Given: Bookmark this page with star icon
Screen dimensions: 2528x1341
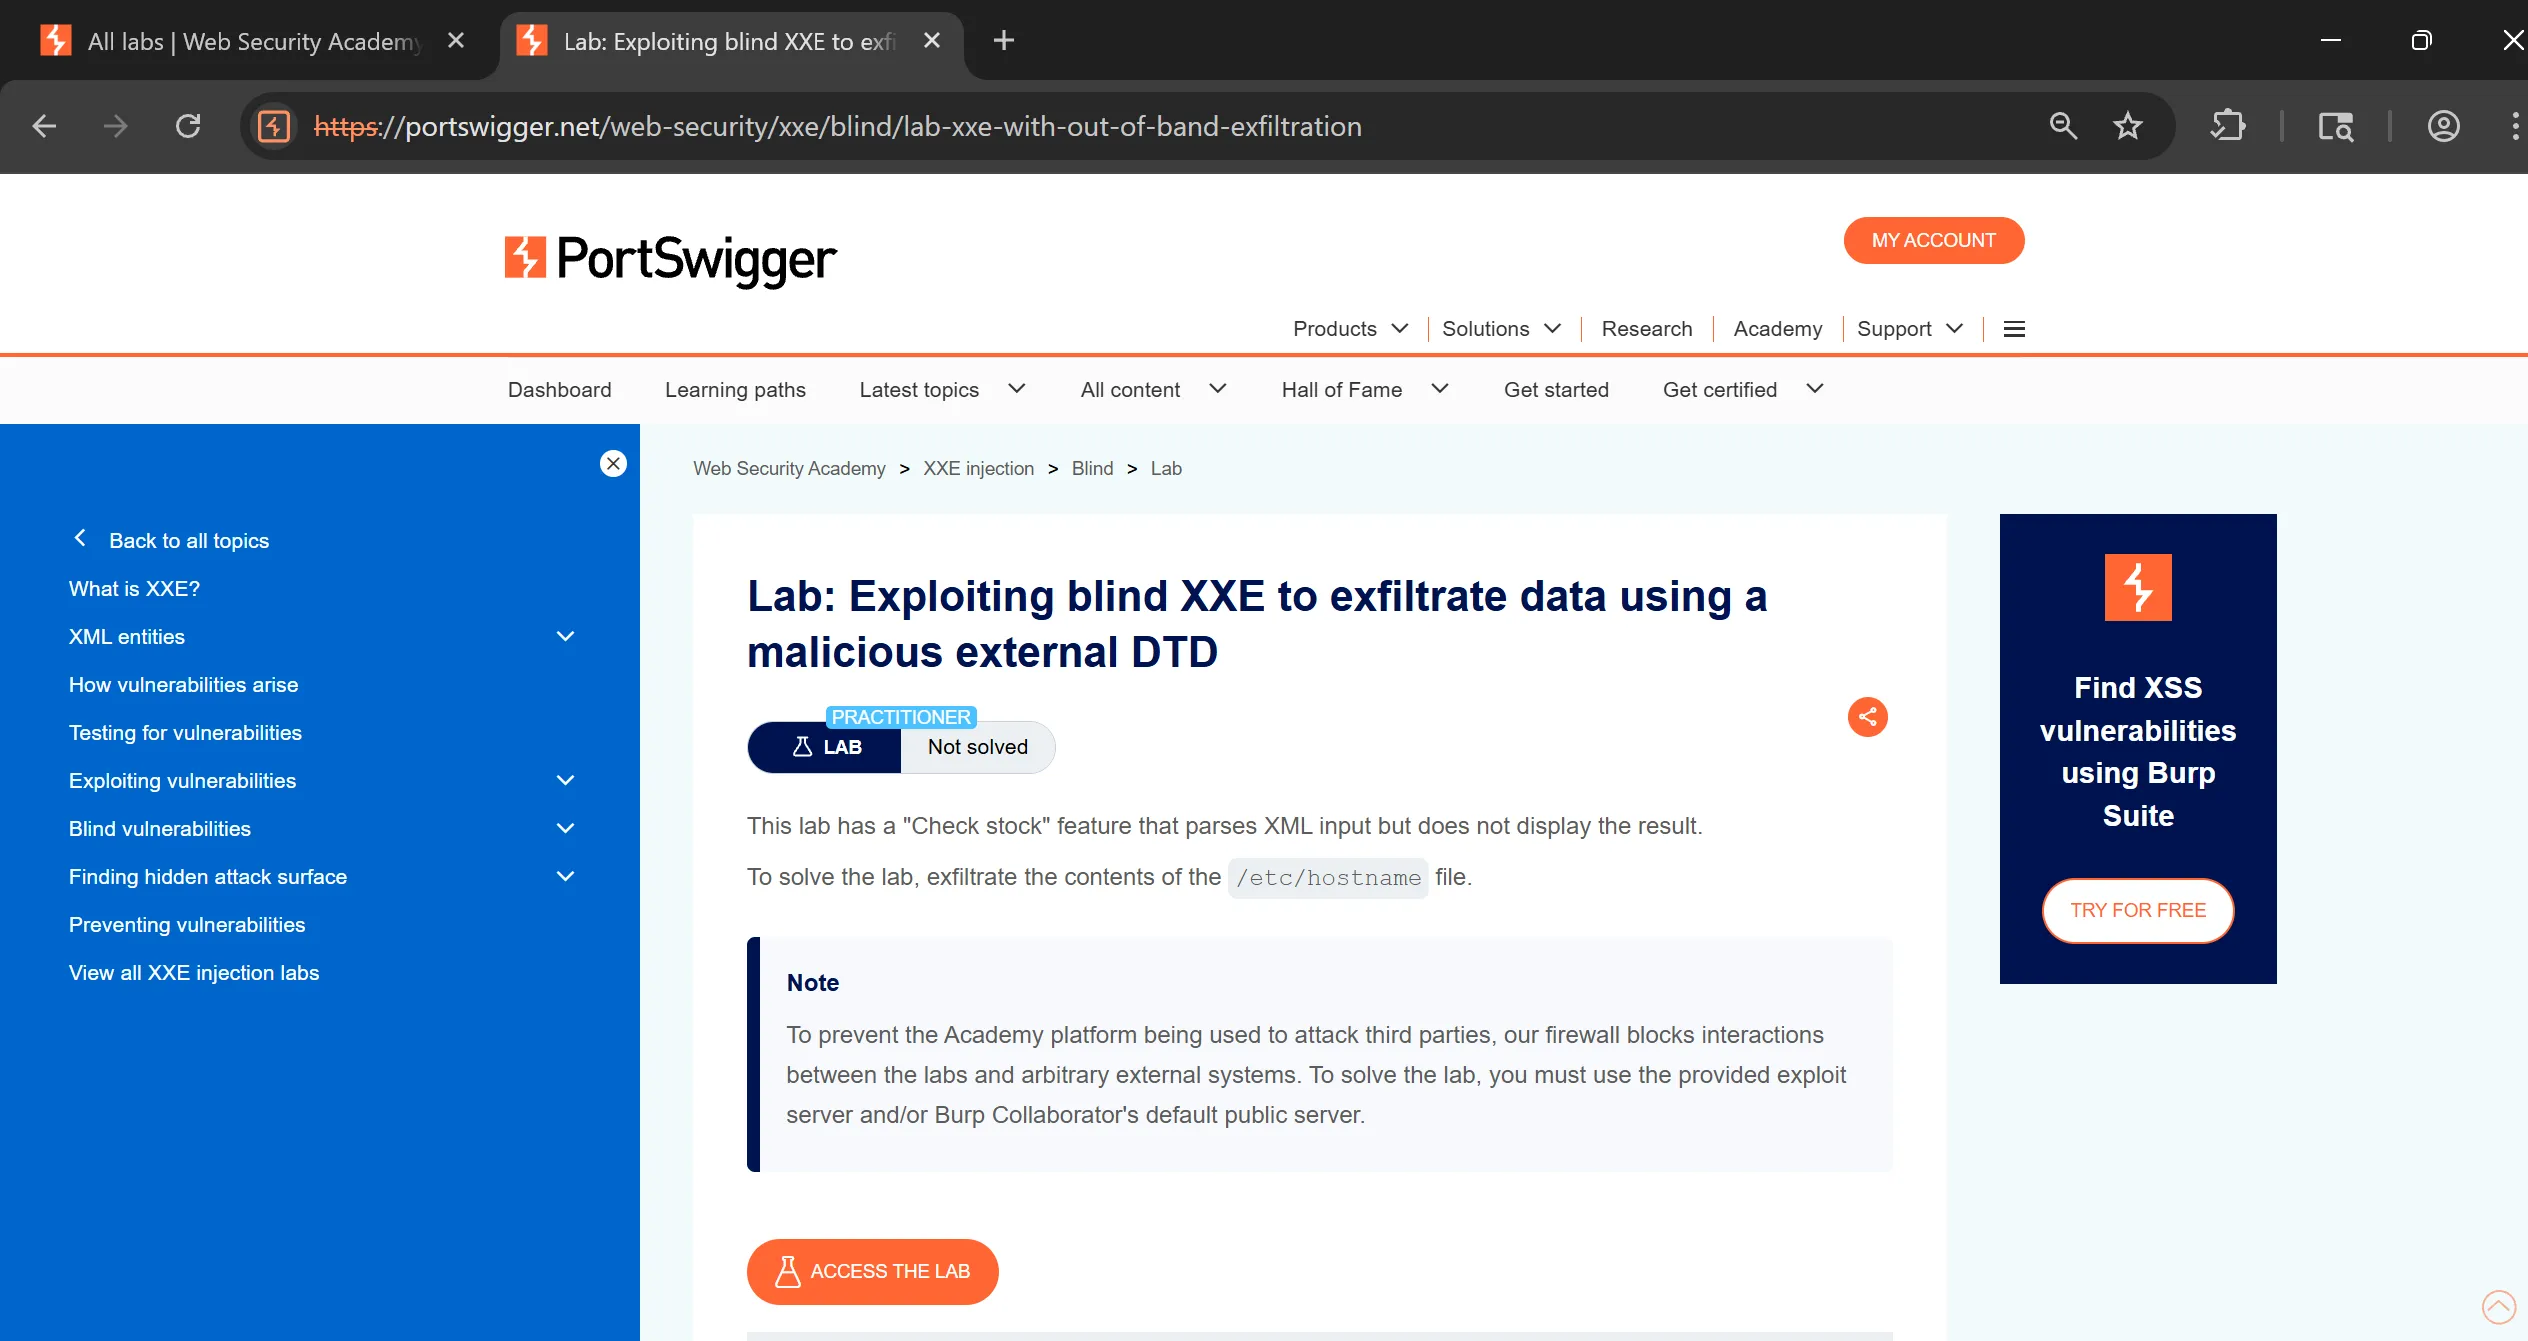Looking at the screenshot, I should coord(2127,126).
